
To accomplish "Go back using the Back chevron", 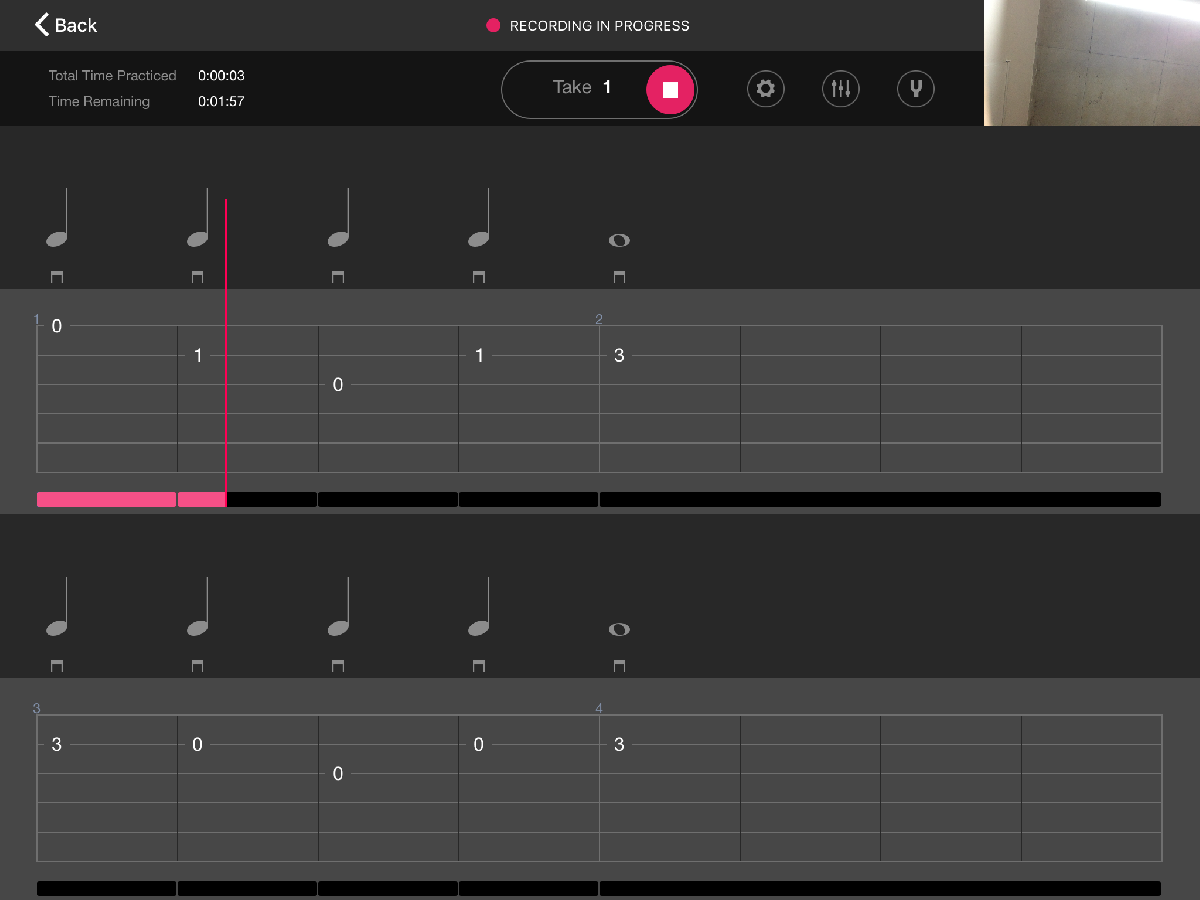I will (66, 25).
